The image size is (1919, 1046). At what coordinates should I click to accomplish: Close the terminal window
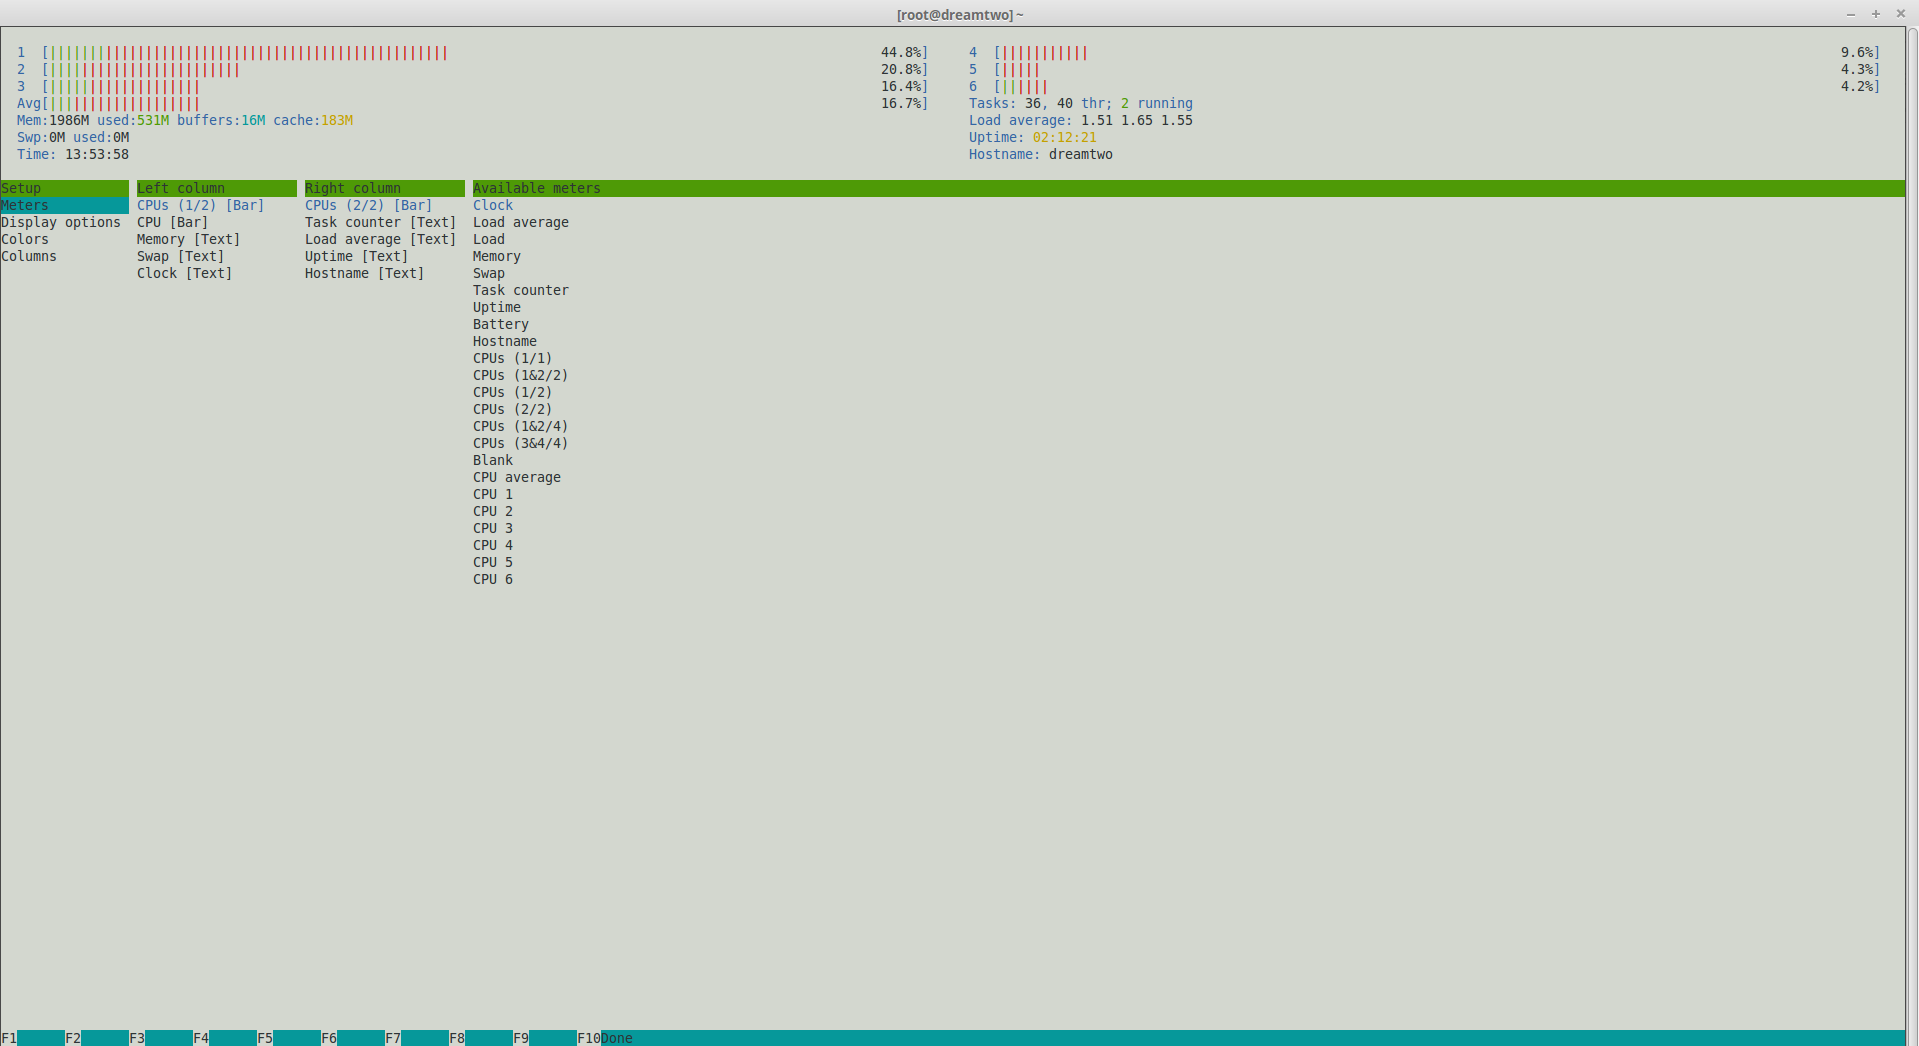[1901, 14]
